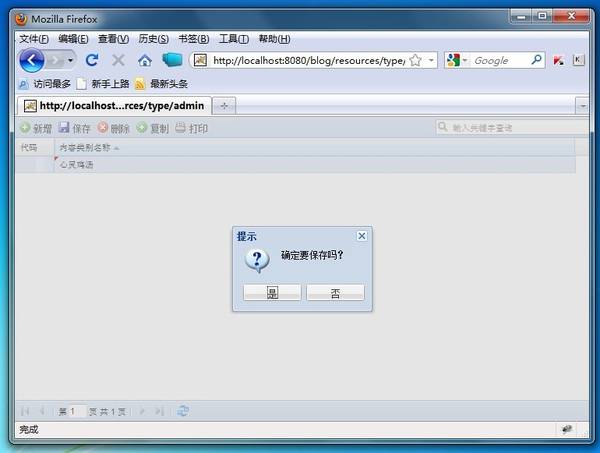Click the stop loading X icon
600x453 pixels.
coord(118,60)
